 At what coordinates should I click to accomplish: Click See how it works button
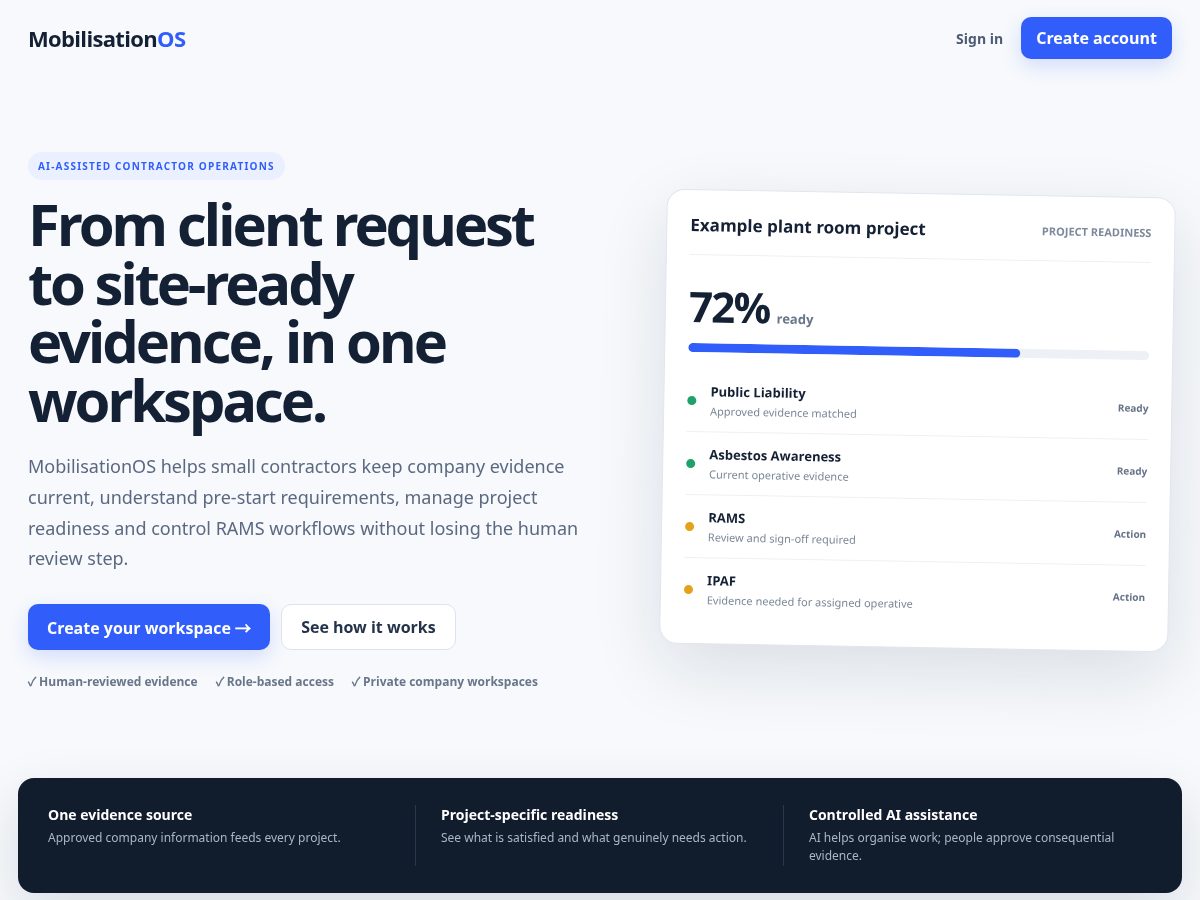(368, 627)
